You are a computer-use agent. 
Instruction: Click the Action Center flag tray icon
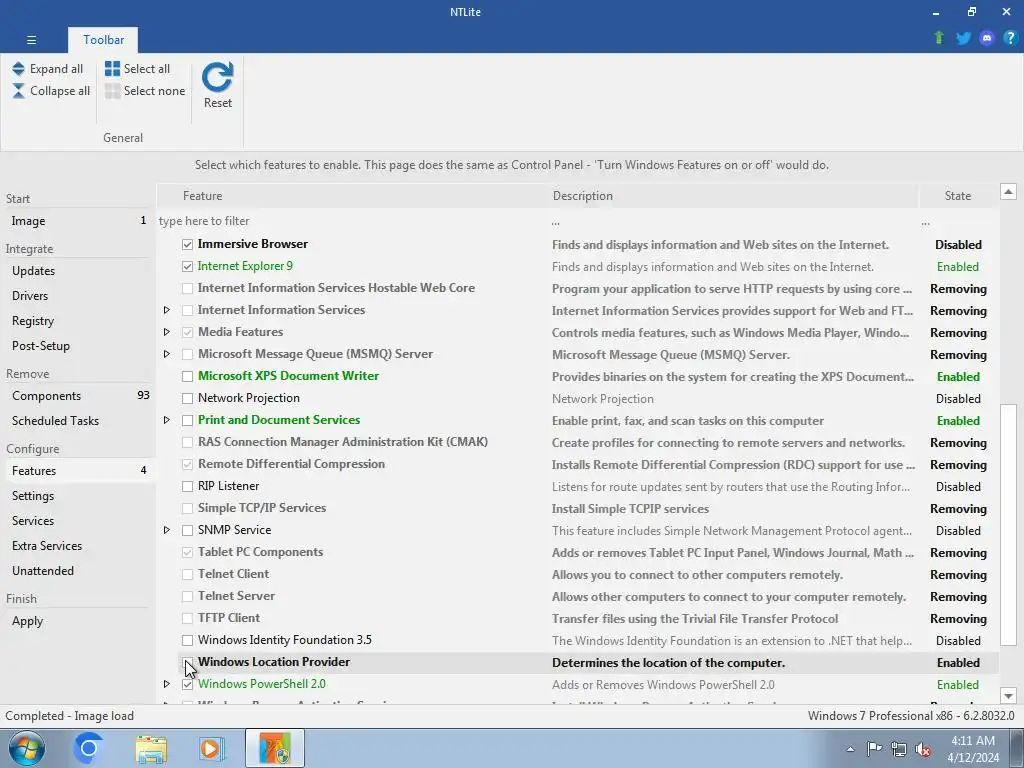coord(874,749)
